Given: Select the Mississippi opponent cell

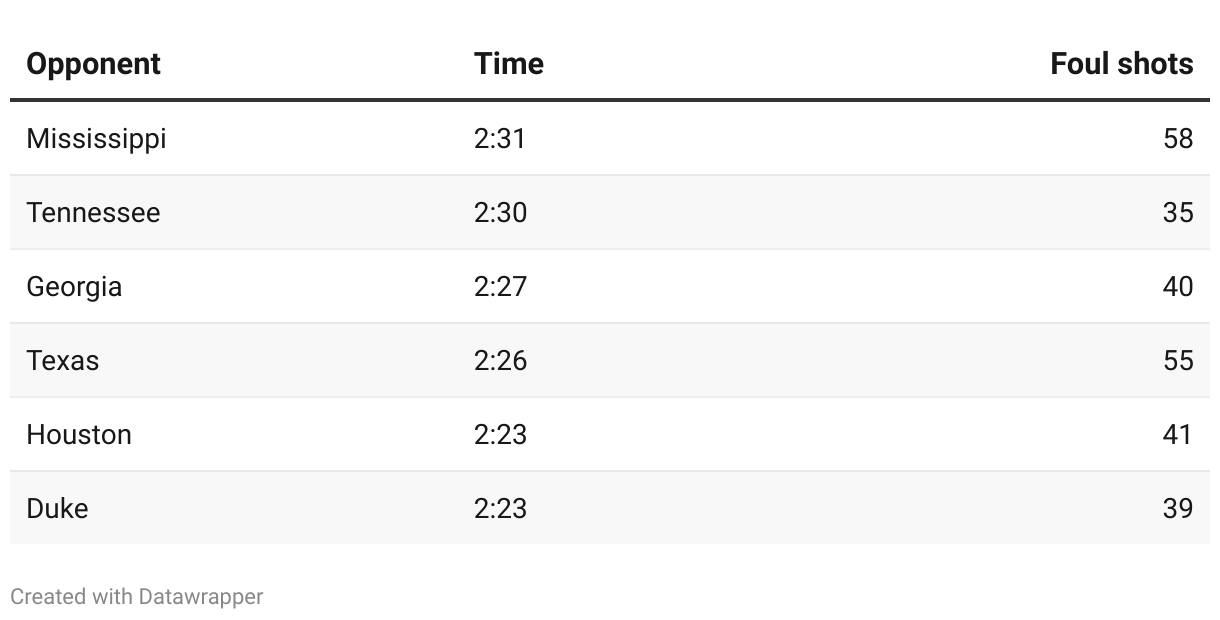Looking at the screenshot, I should [96, 138].
